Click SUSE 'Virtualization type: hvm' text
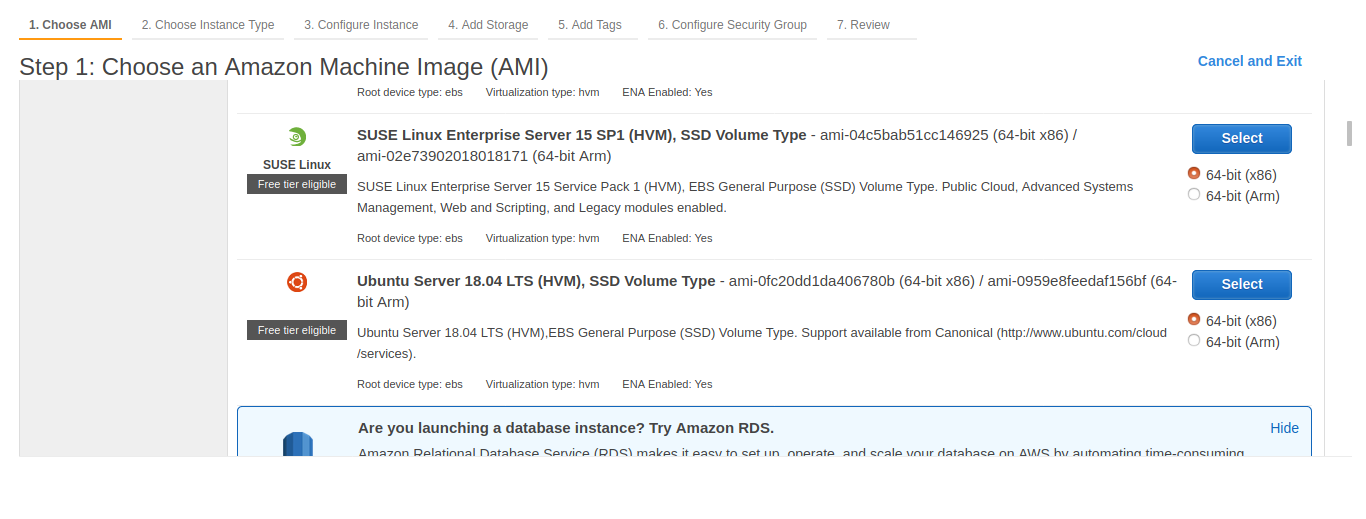1366x519 pixels. pyautogui.click(x=542, y=238)
